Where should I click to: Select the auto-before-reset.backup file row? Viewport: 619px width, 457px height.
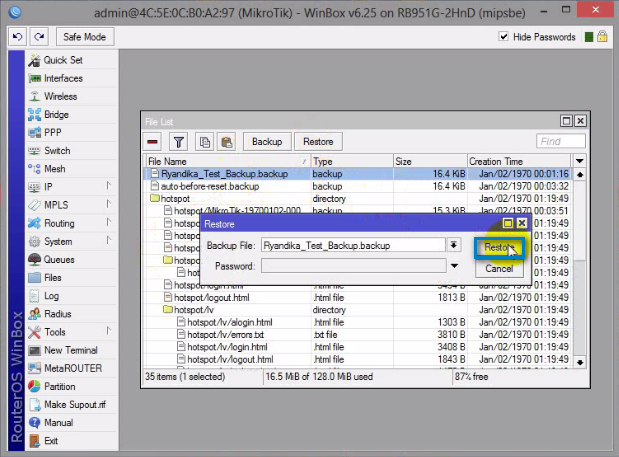tap(358, 186)
